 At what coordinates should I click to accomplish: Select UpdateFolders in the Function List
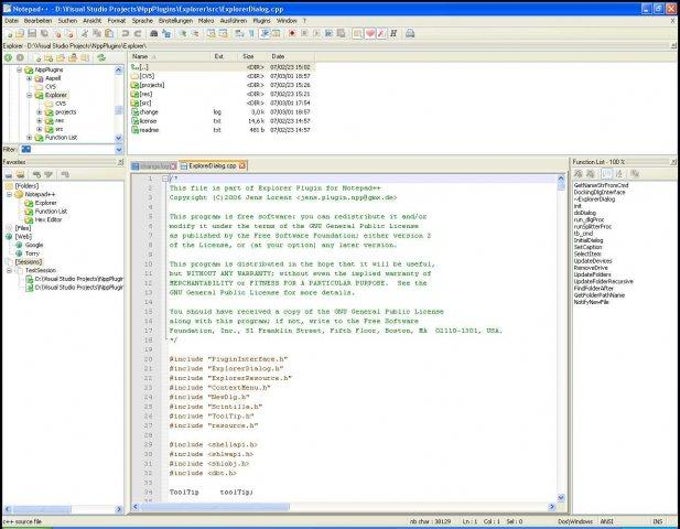tap(593, 274)
